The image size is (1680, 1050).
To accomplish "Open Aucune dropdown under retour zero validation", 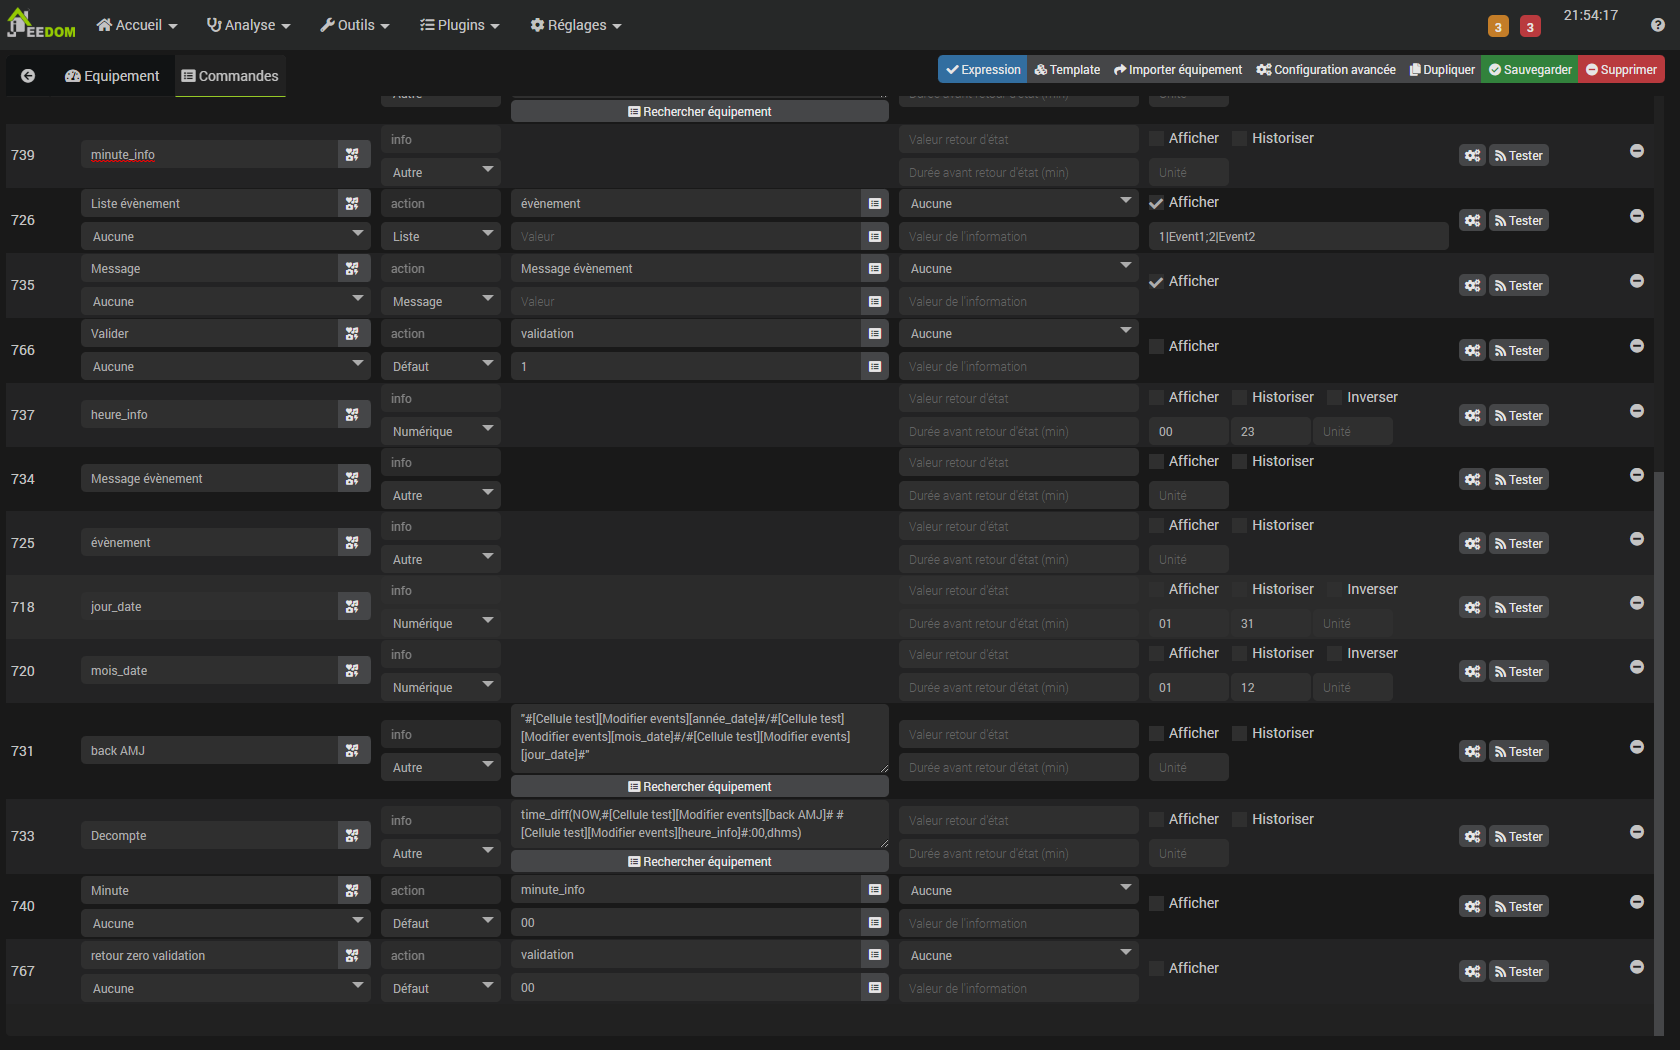I will [x=225, y=989].
